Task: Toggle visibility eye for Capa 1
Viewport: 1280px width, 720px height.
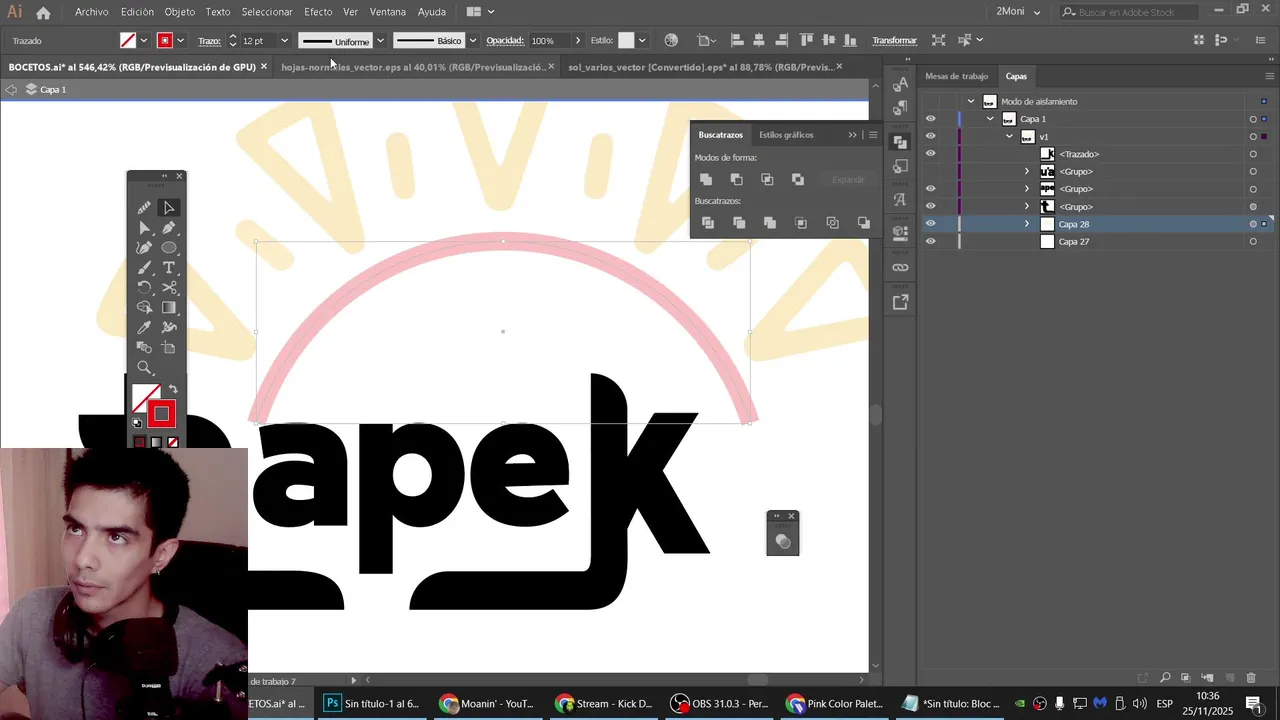Action: (x=931, y=119)
